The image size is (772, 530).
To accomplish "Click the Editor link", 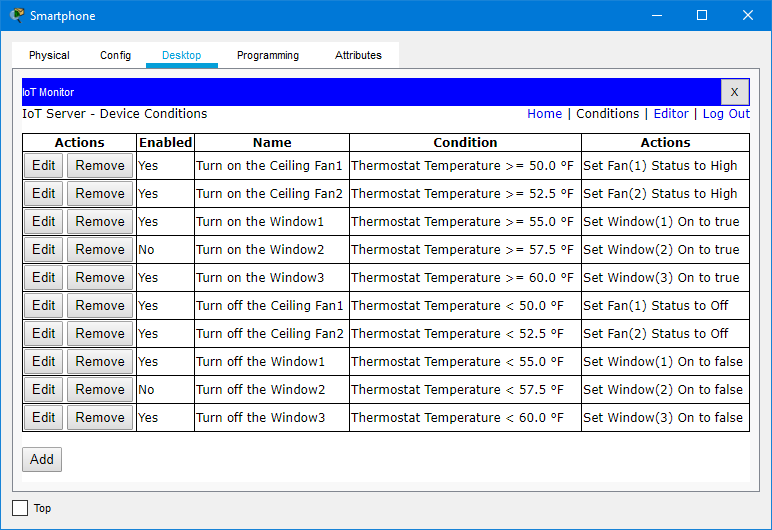I will tap(671, 114).
